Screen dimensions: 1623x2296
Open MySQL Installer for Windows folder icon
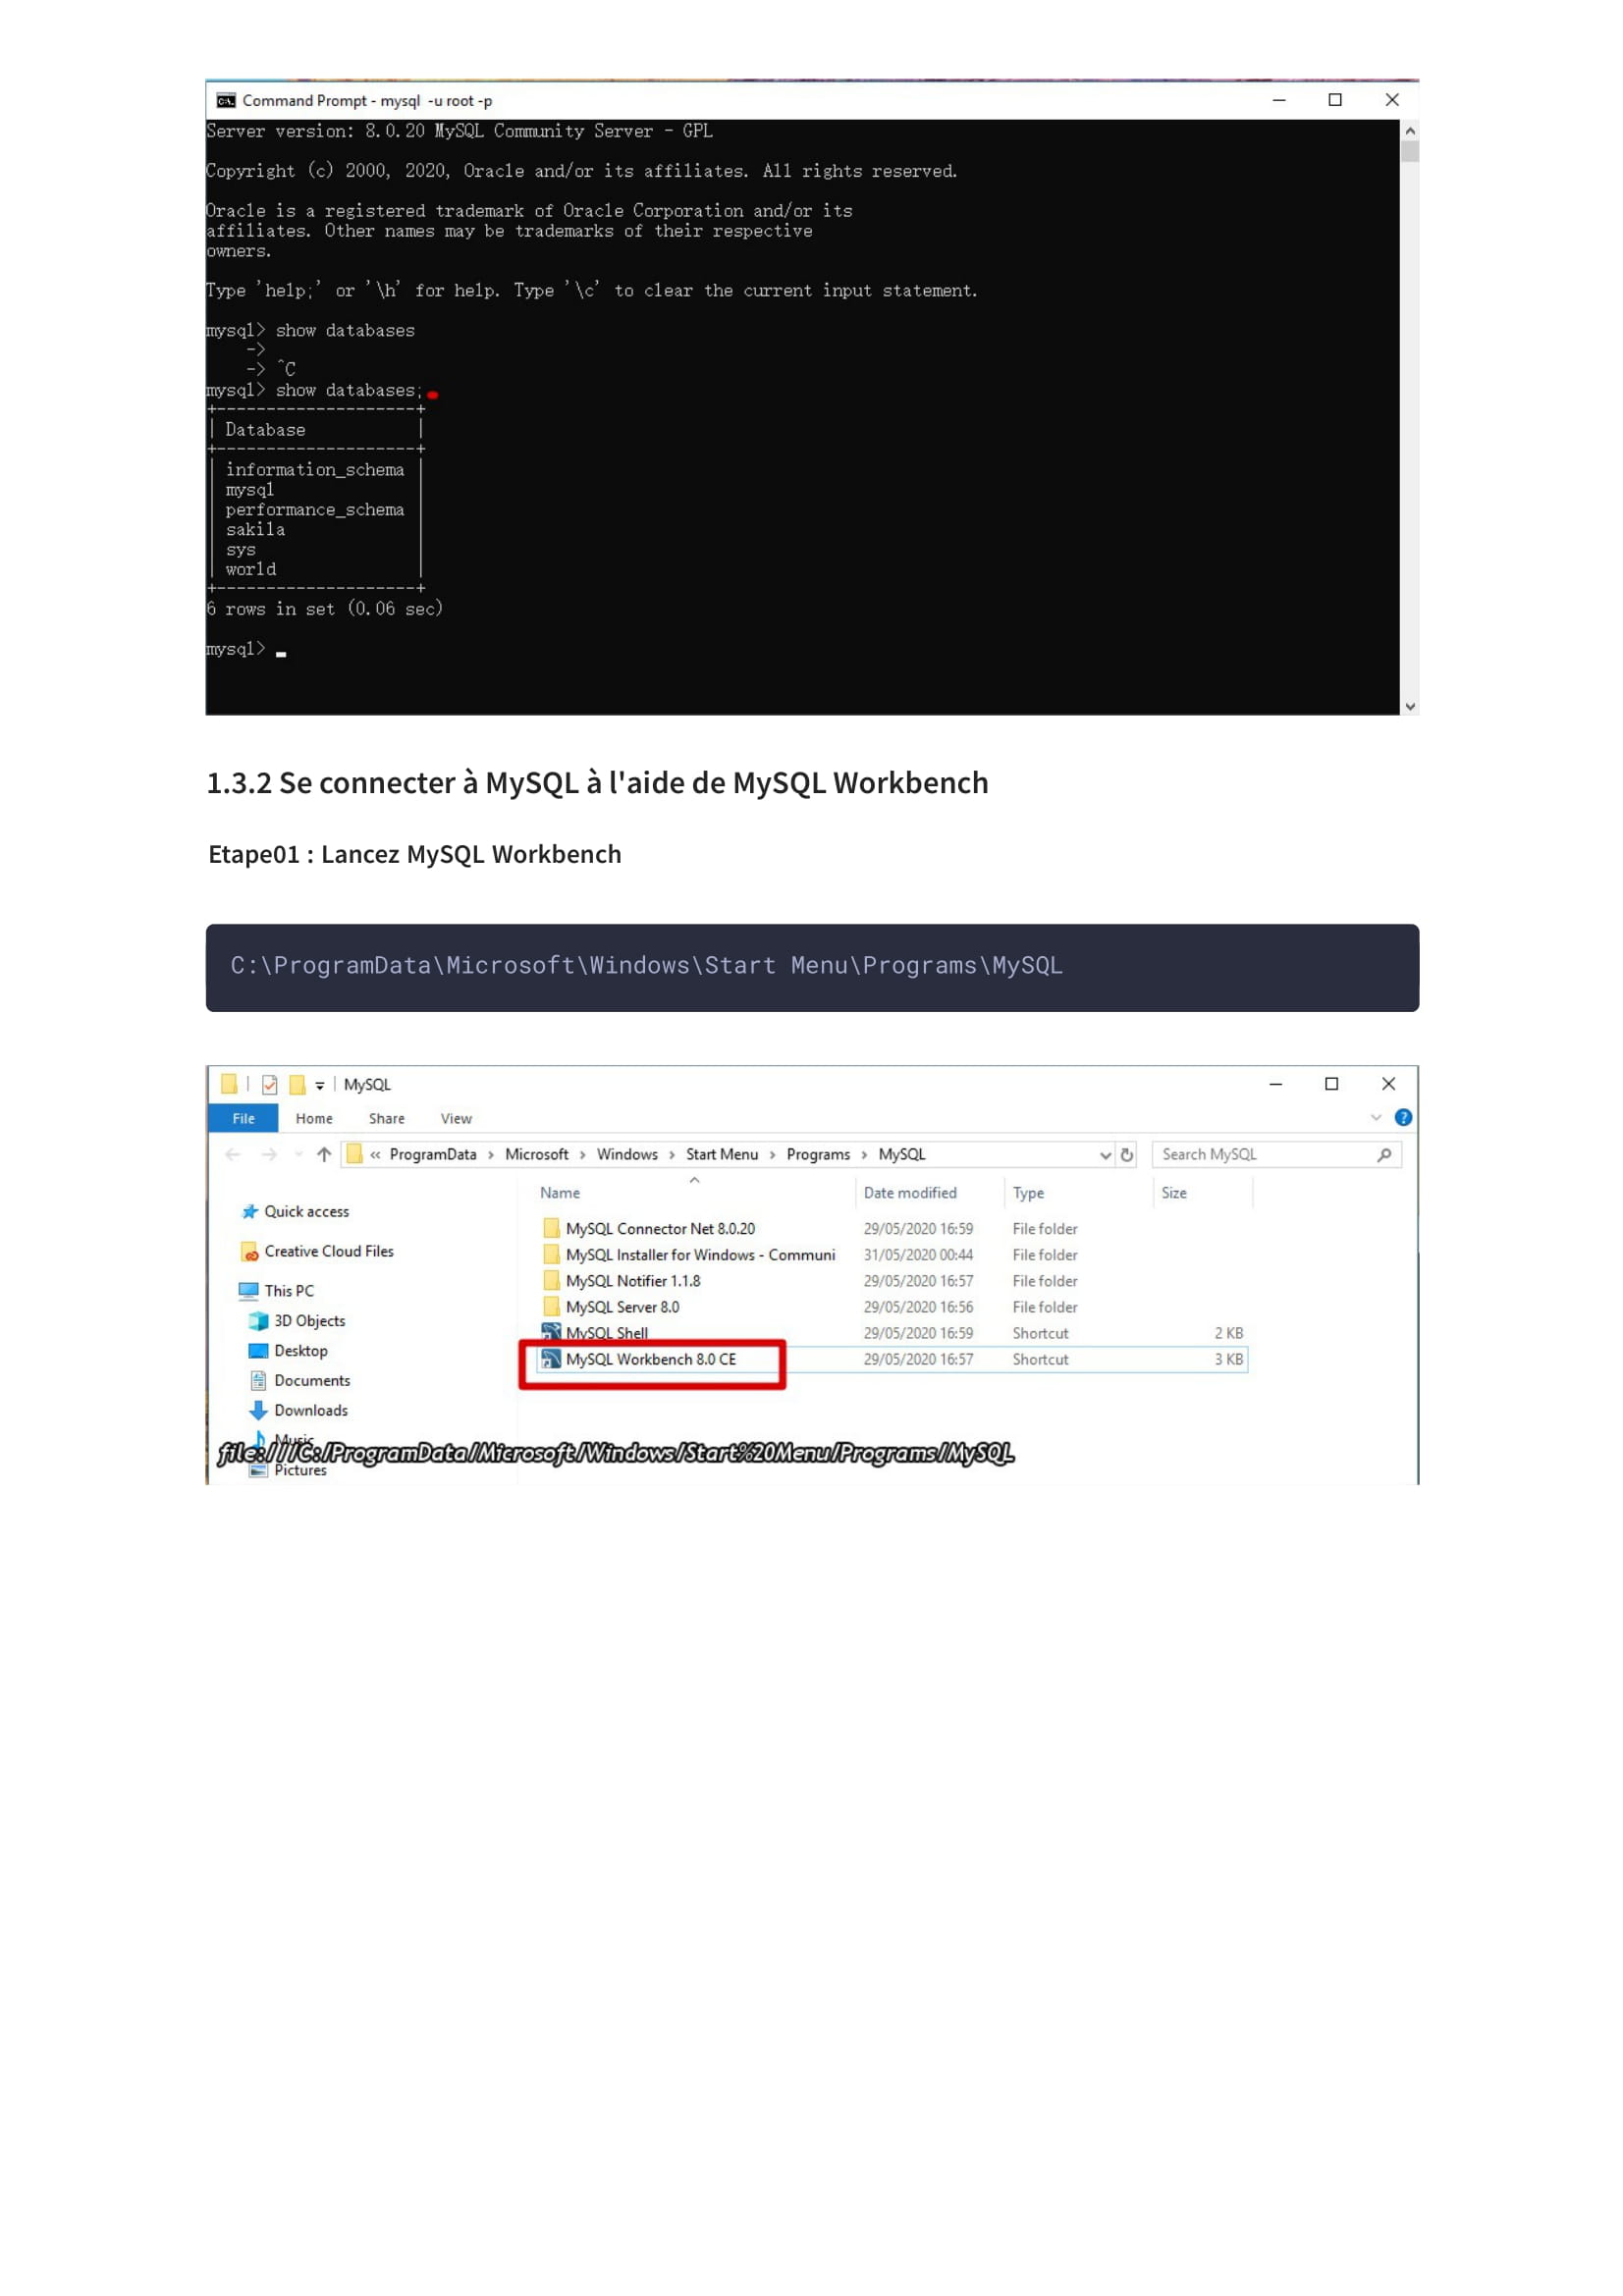[x=551, y=1254]
